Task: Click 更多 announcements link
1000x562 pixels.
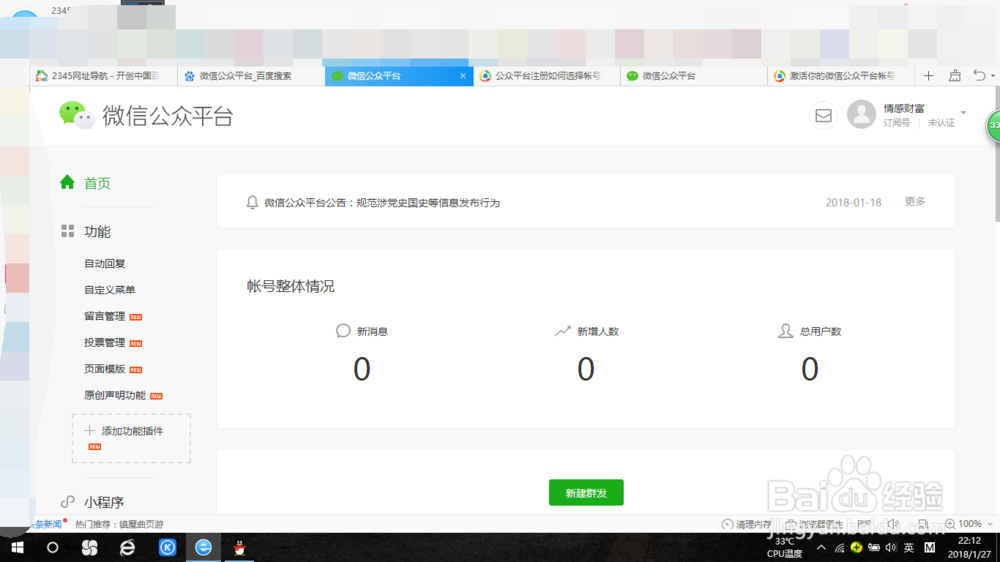Action: tap(915, 202)
